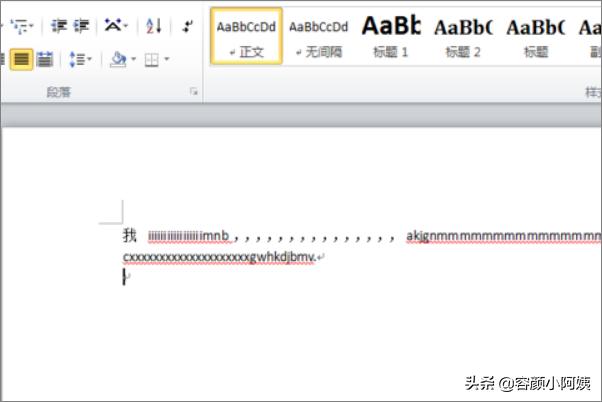Apply the 正文 style
This screenshot has height=402, width=602.
click(246, 36)
